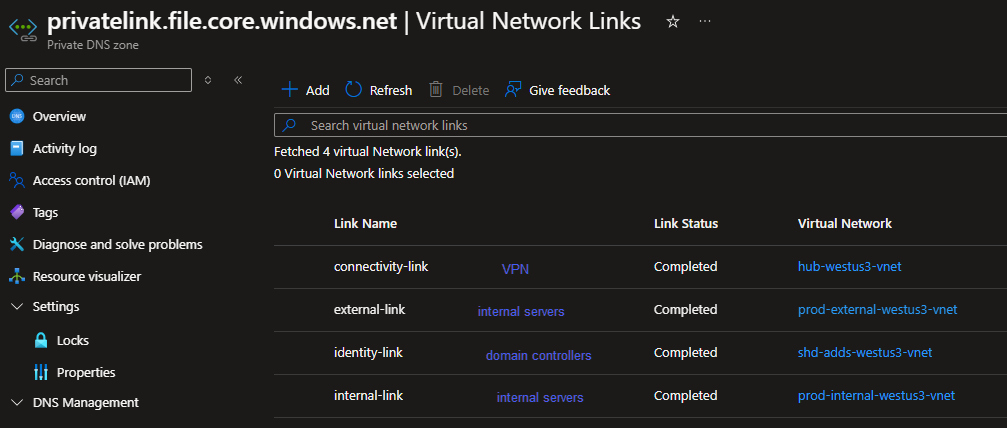Click the 'Private DNS zone' subtitle
1007x428 pixels.
pyautogui.click(x=92, y=45)
